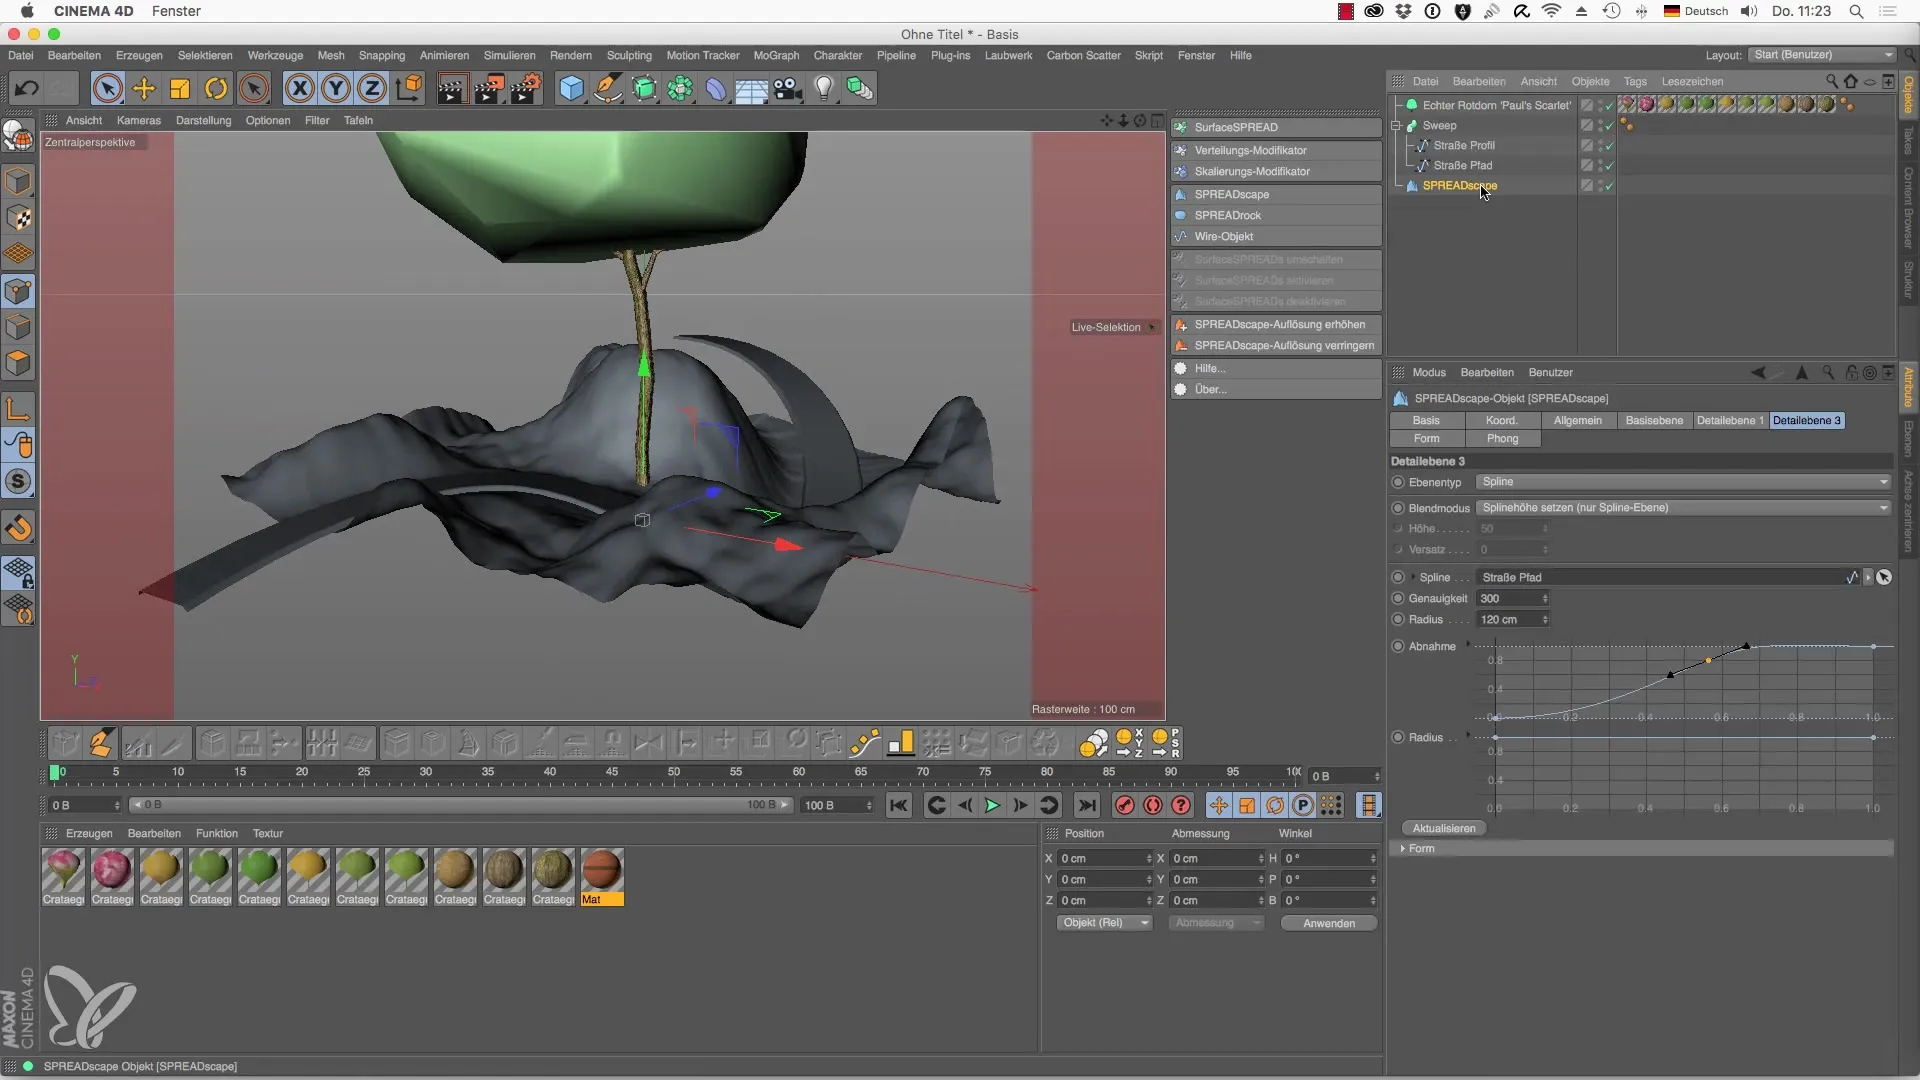This screenshot has width=1920, height=1080.
Task: Click the frame range slider bar
Action: pyautogui.click(x=460, y=805)
